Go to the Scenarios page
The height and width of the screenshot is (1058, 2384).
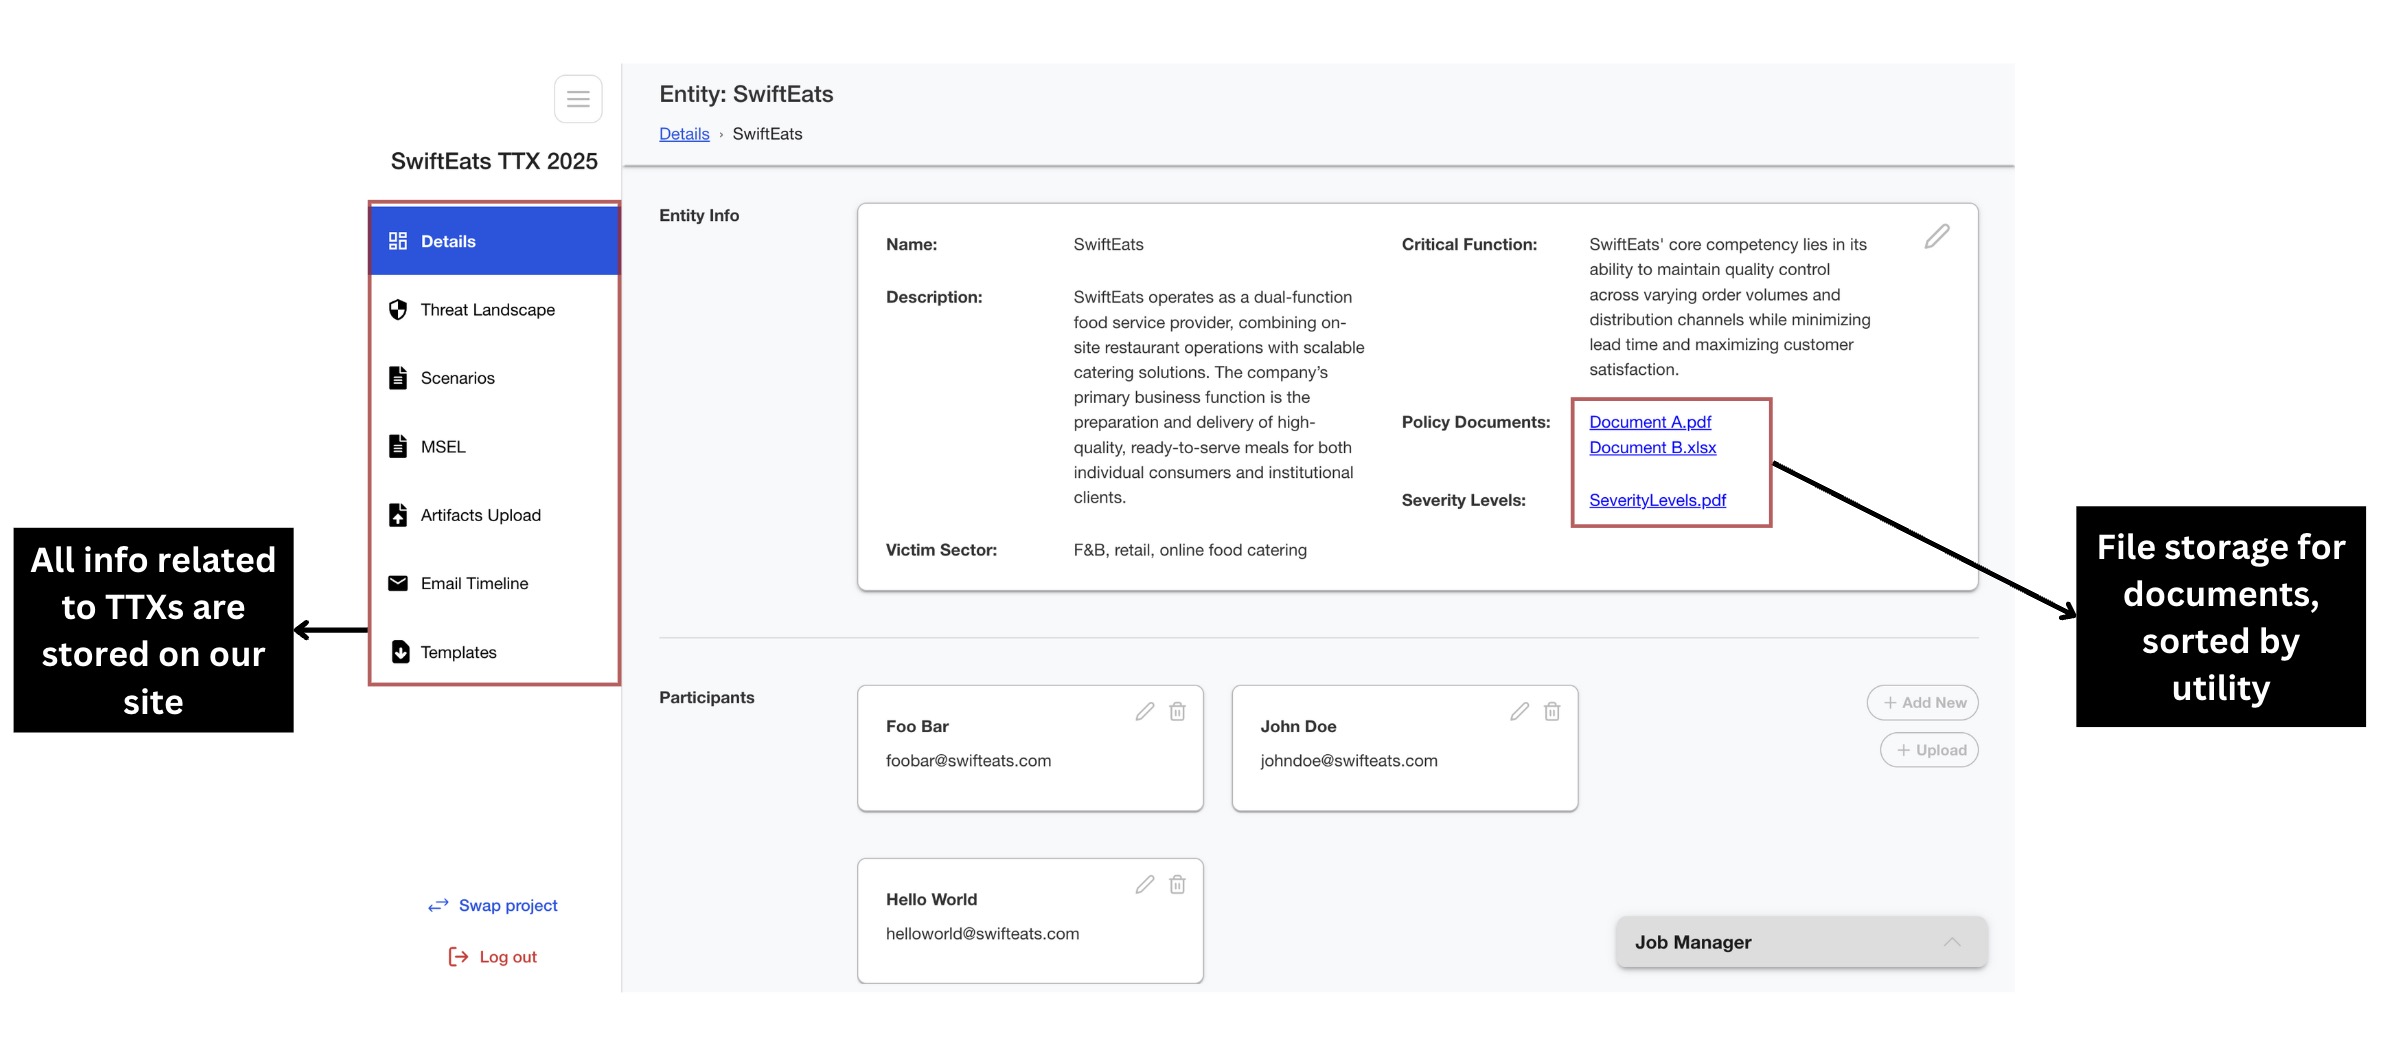click(x=457, y=378)
